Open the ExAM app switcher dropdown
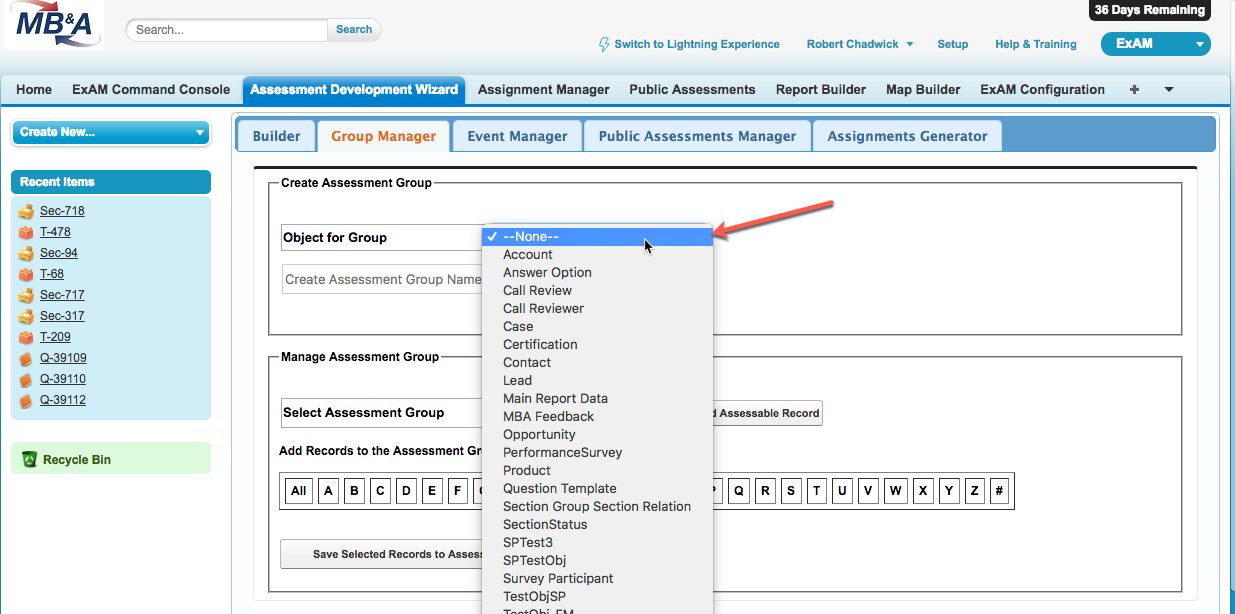The height and width of the screenshot is (614, 1235). 1155,44
